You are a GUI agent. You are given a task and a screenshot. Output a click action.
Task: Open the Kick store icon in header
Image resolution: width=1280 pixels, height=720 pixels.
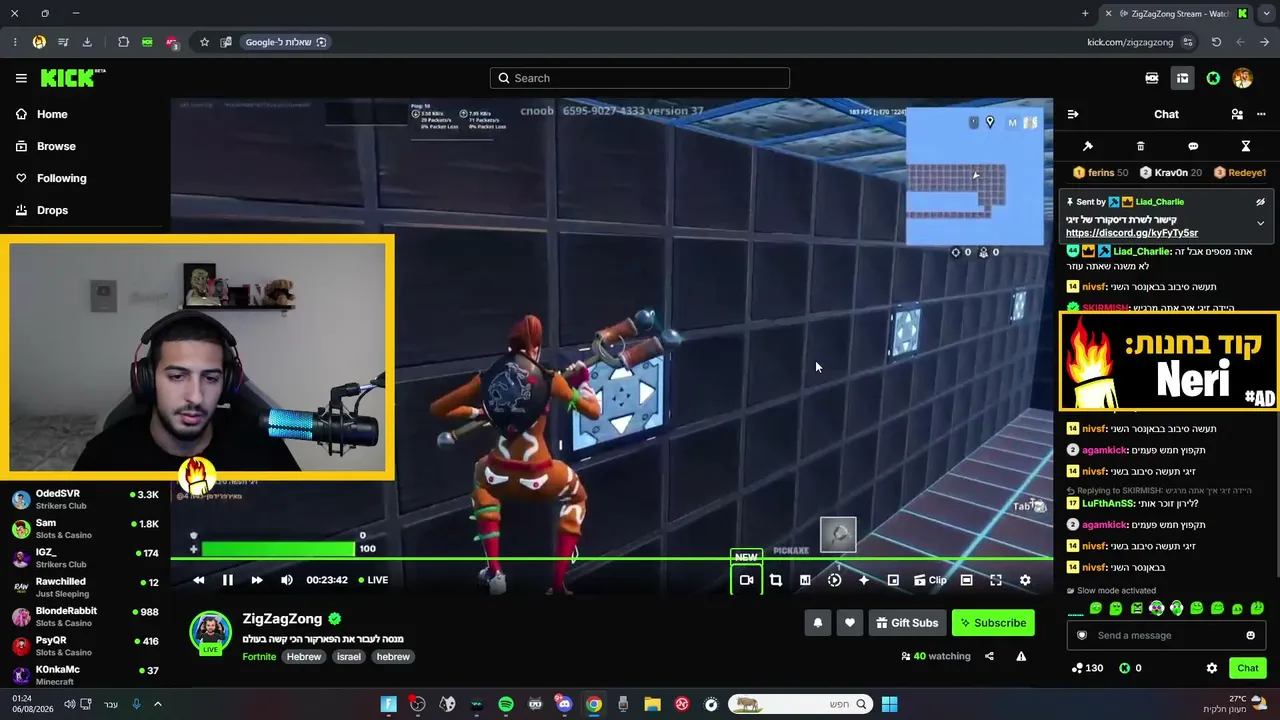point(1152,78)
